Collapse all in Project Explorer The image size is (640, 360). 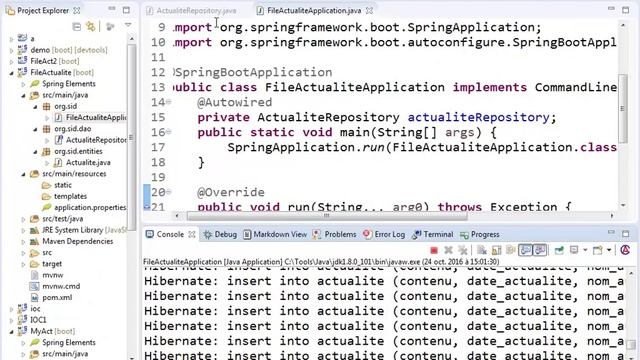pyautogui.click(x=76, y=27)
